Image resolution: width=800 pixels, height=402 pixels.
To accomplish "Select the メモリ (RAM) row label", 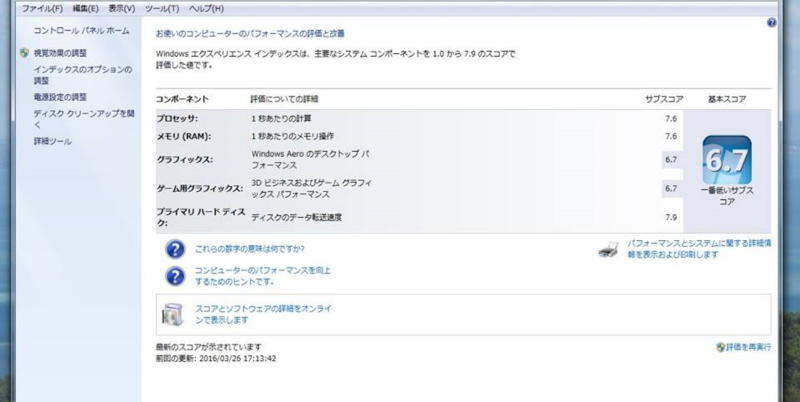I will (184, 136).
